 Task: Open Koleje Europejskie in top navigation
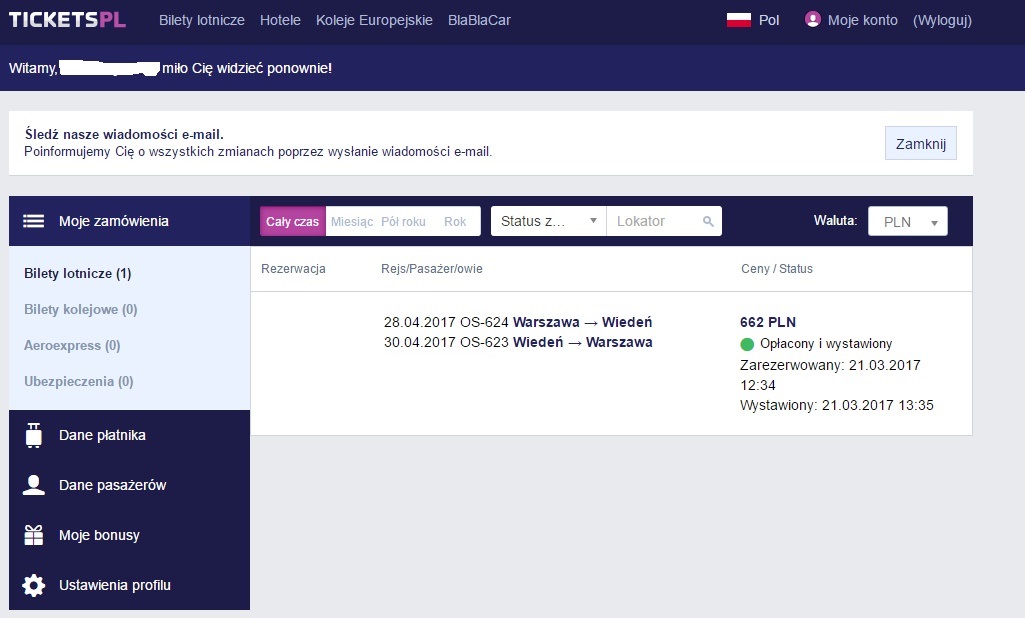[374, 20]
